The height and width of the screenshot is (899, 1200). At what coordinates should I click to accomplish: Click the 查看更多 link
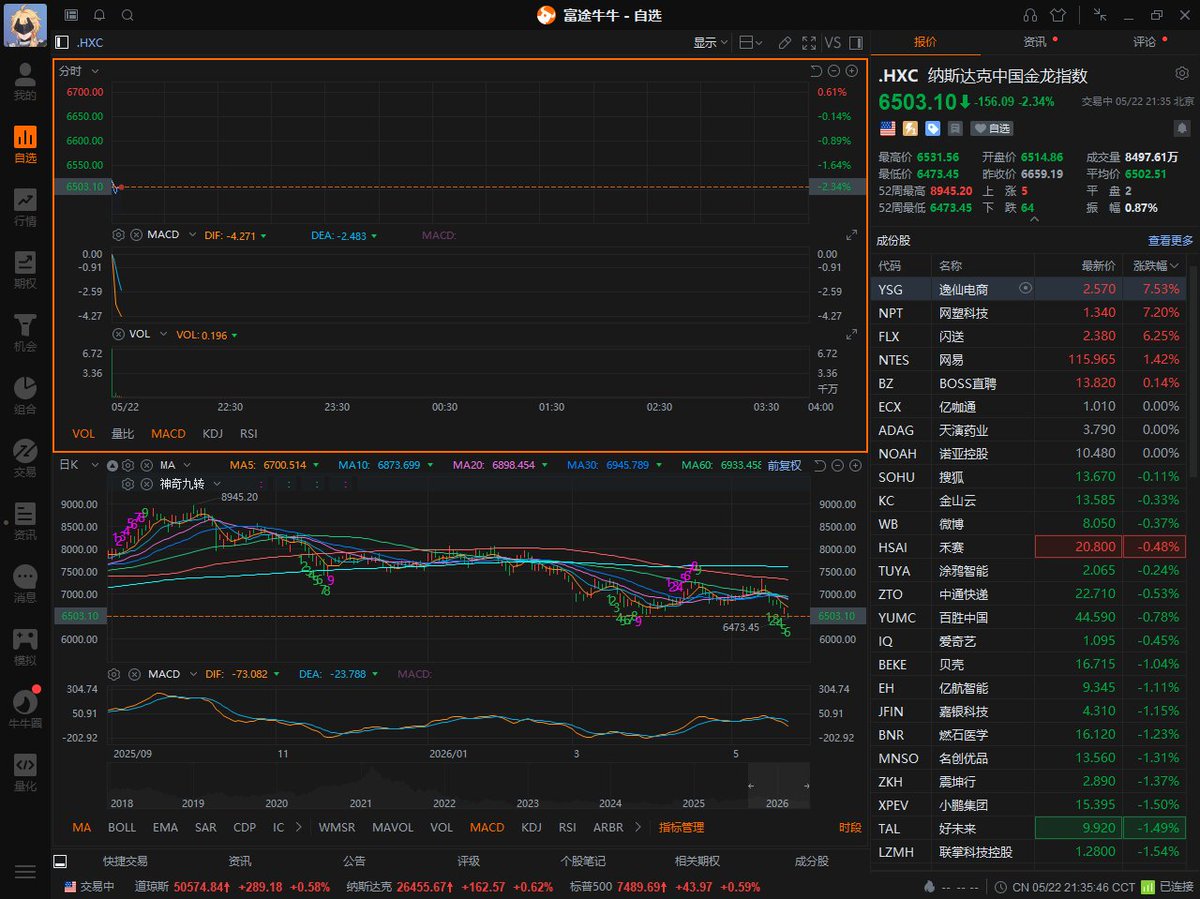tap(1170, 241)
